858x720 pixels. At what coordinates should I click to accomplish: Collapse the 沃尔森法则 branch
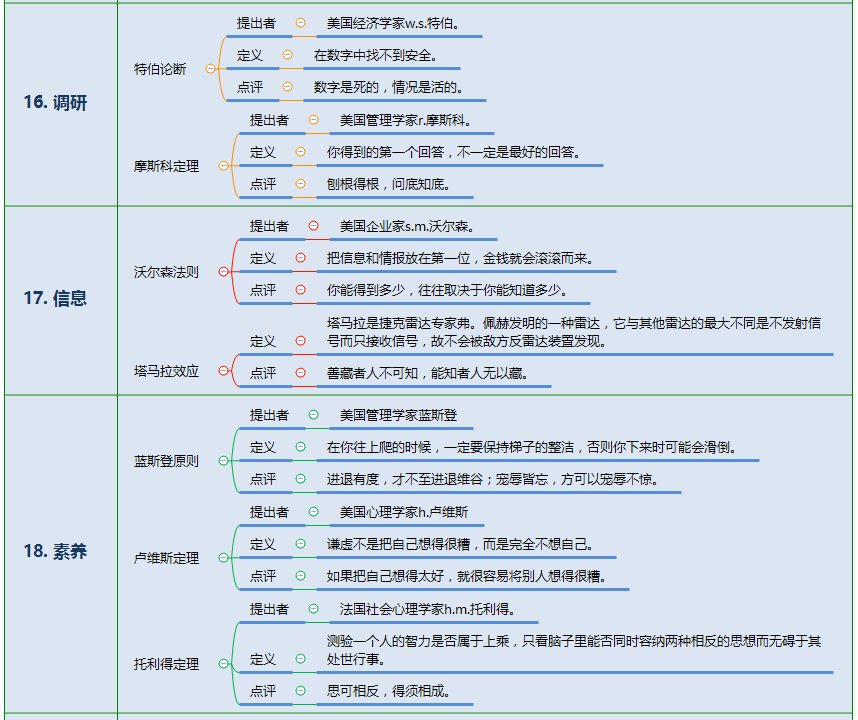tap(223, 271)
